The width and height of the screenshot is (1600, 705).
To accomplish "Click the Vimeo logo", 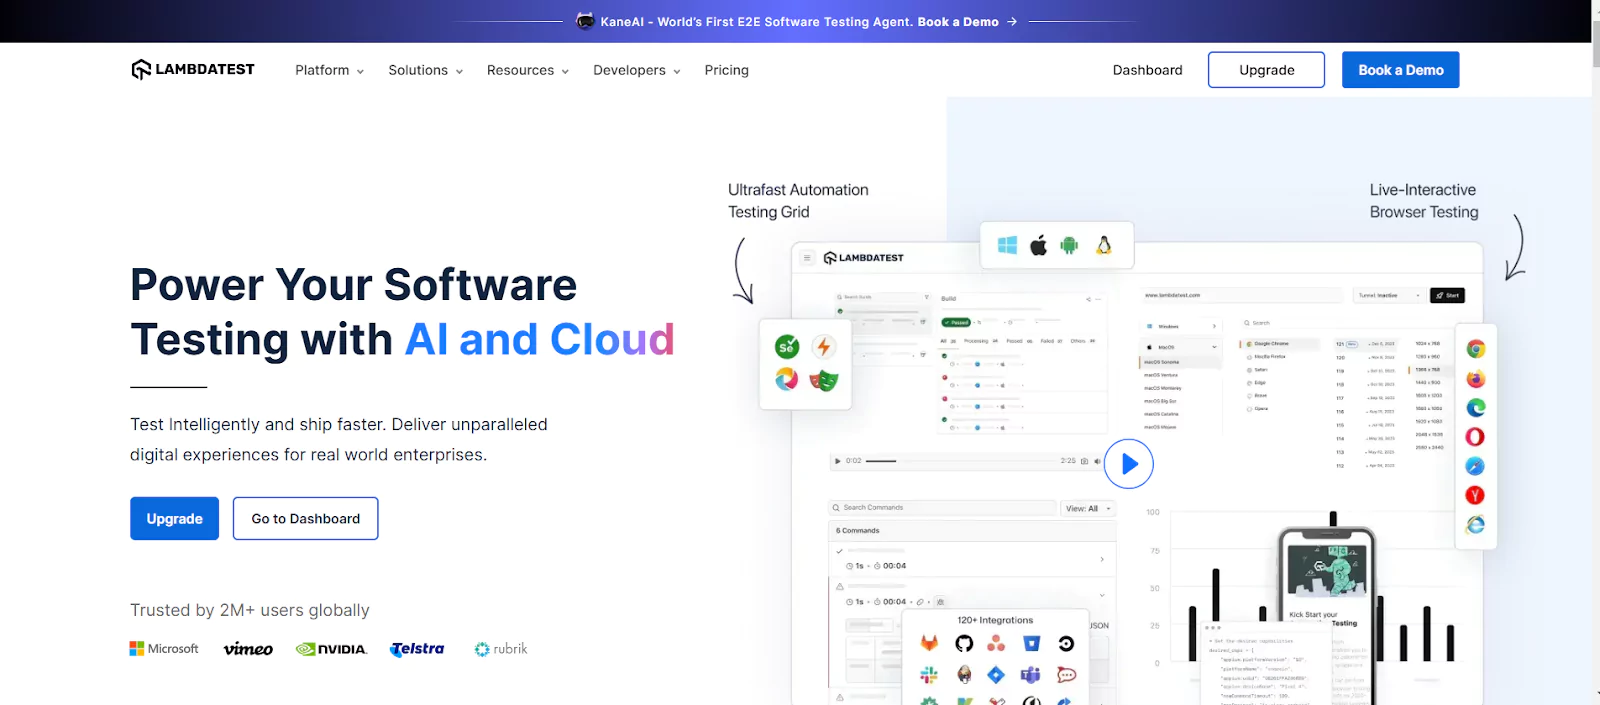I will [248, 649].
